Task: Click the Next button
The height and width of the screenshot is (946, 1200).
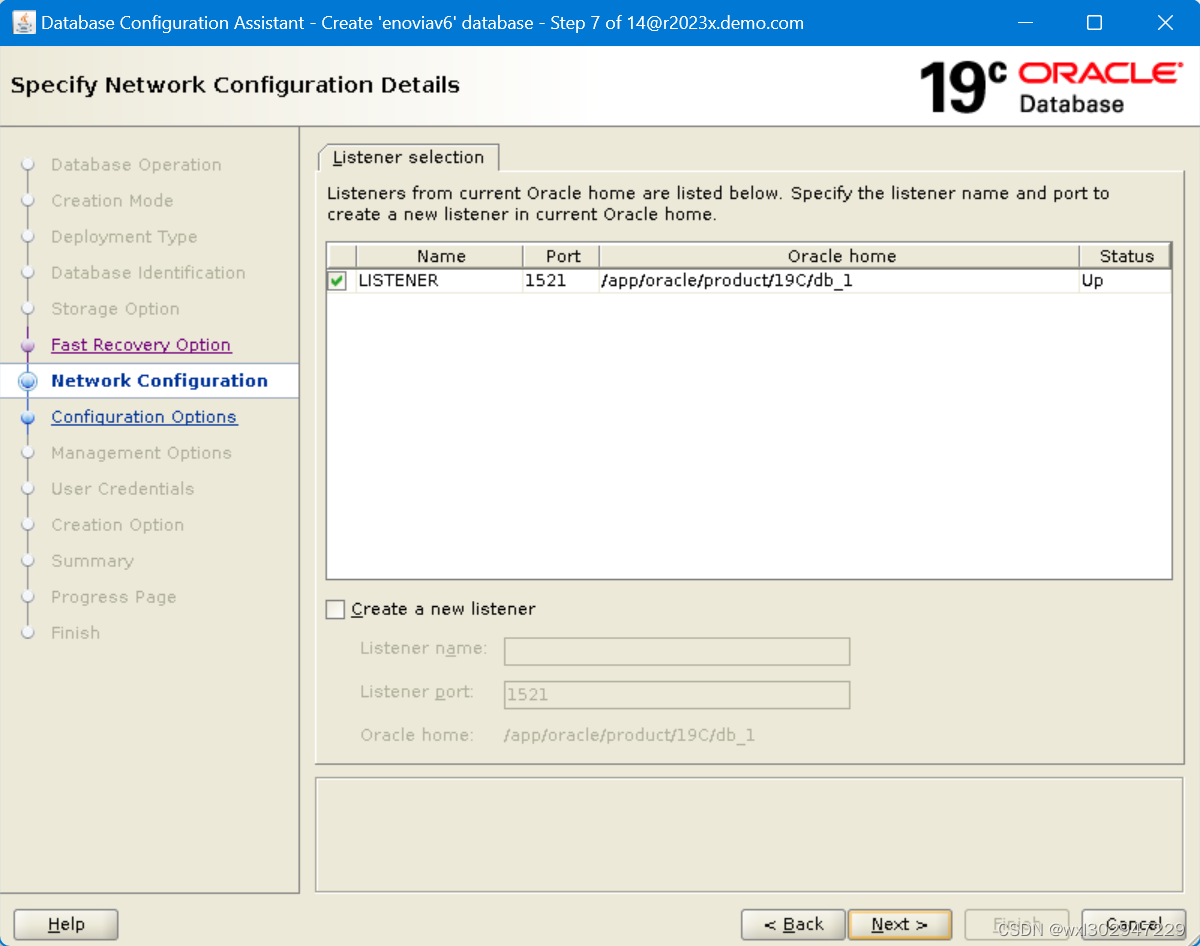Action: pos(899,925)
